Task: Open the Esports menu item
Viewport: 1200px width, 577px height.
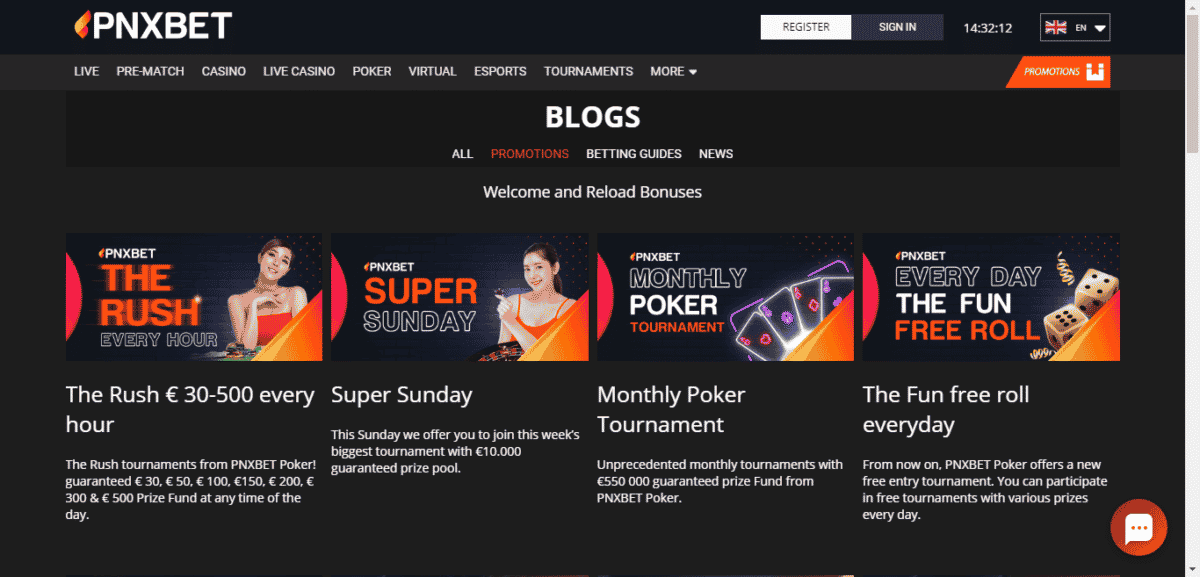Action: [500, 72]
